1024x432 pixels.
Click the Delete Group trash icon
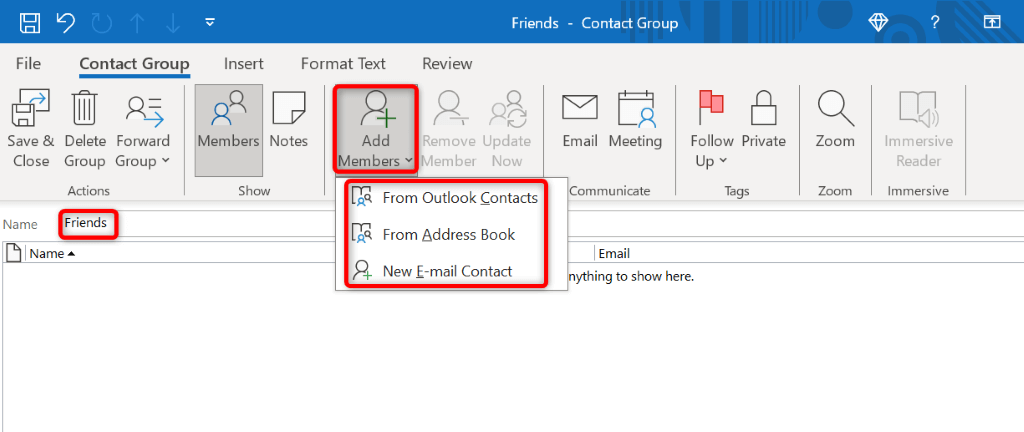coord(85,108)
